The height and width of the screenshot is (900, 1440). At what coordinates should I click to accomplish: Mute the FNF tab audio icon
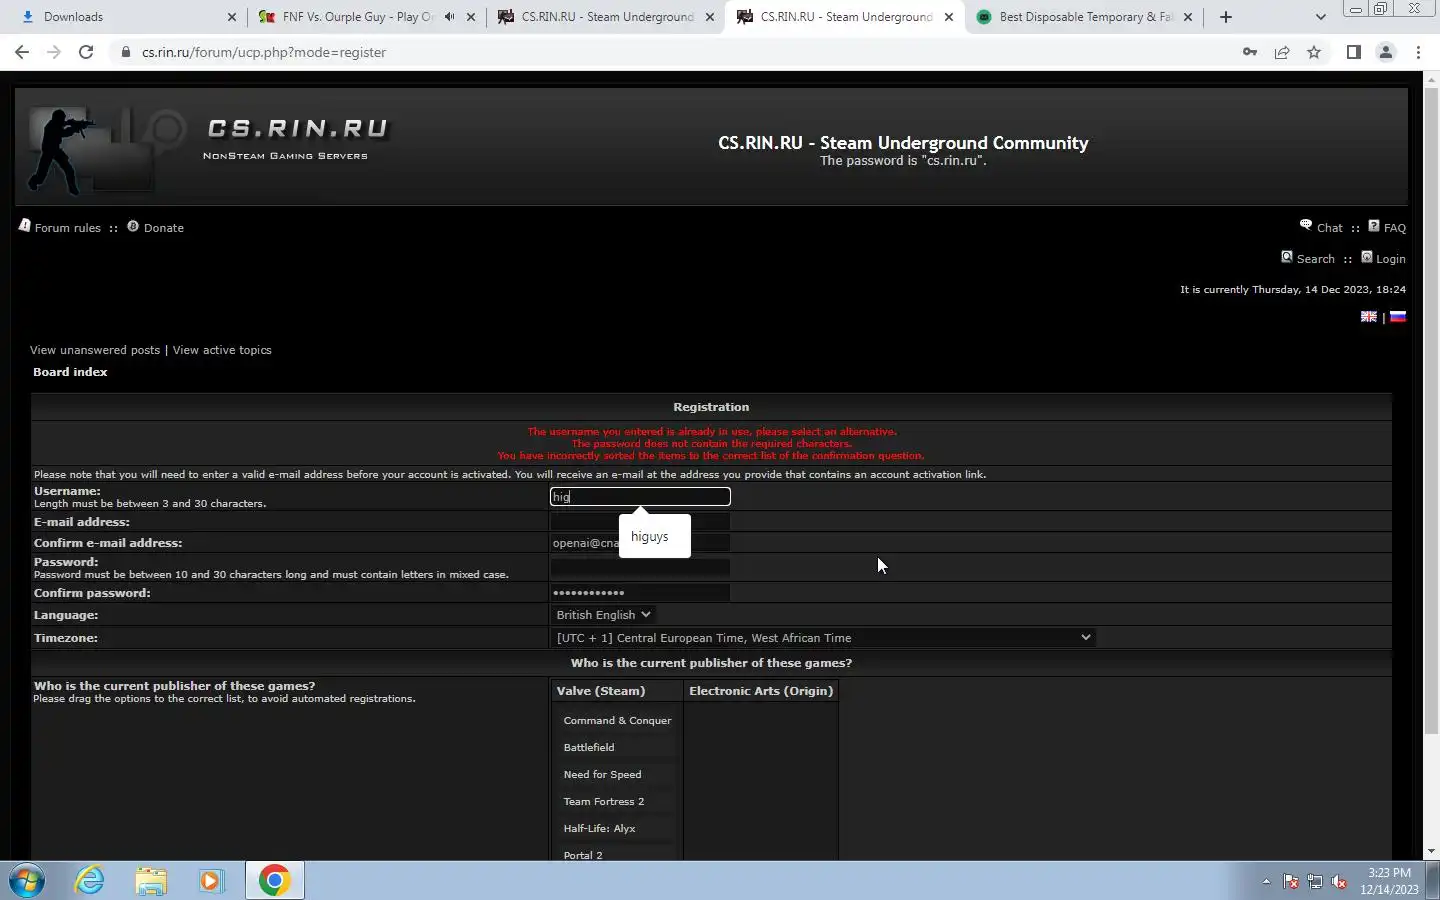pos(449,17)
